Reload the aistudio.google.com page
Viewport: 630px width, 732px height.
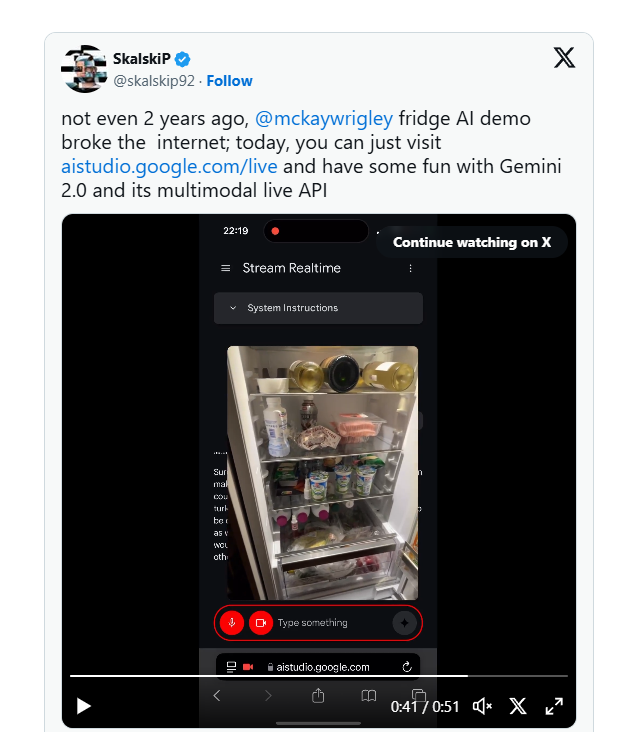(407, 667)
